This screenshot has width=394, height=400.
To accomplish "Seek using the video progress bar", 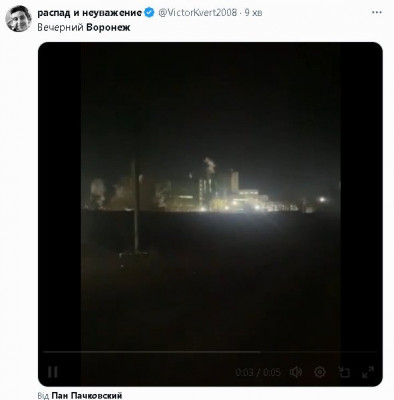I will (x=210, y=351).
